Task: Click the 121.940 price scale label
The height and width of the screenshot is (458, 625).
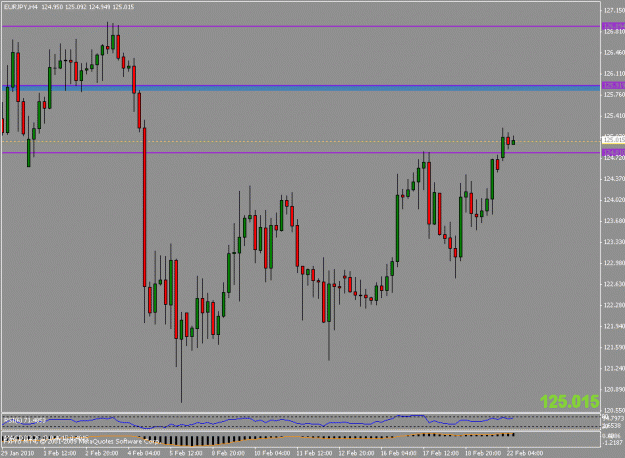Action: click(614, 326)
